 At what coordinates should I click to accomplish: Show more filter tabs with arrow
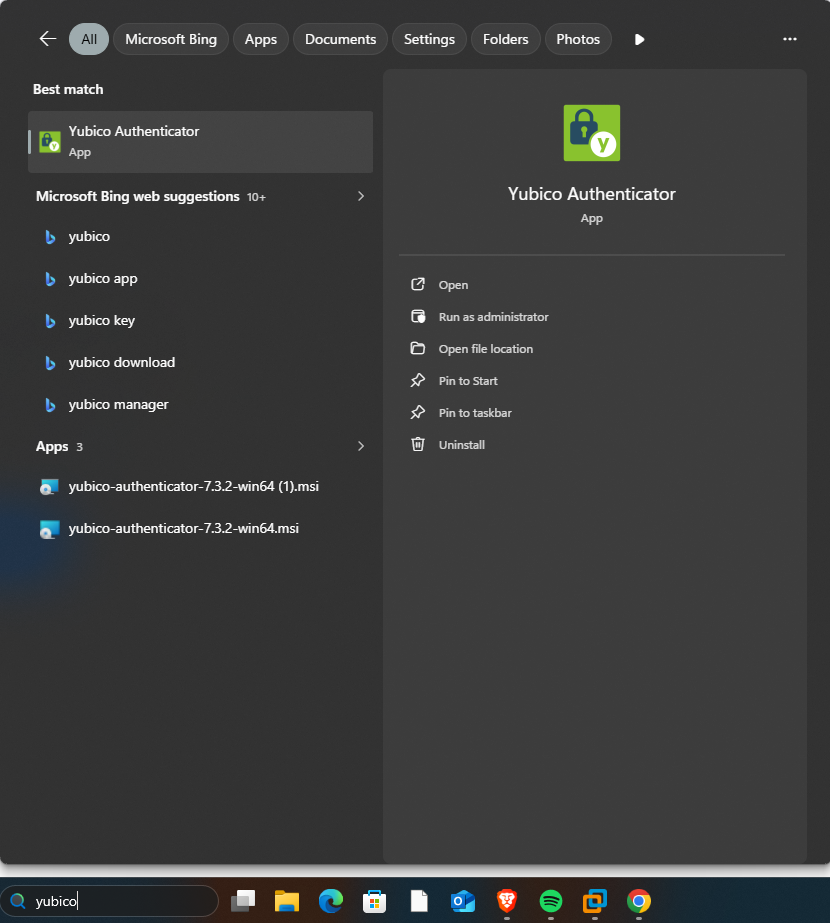640,39
